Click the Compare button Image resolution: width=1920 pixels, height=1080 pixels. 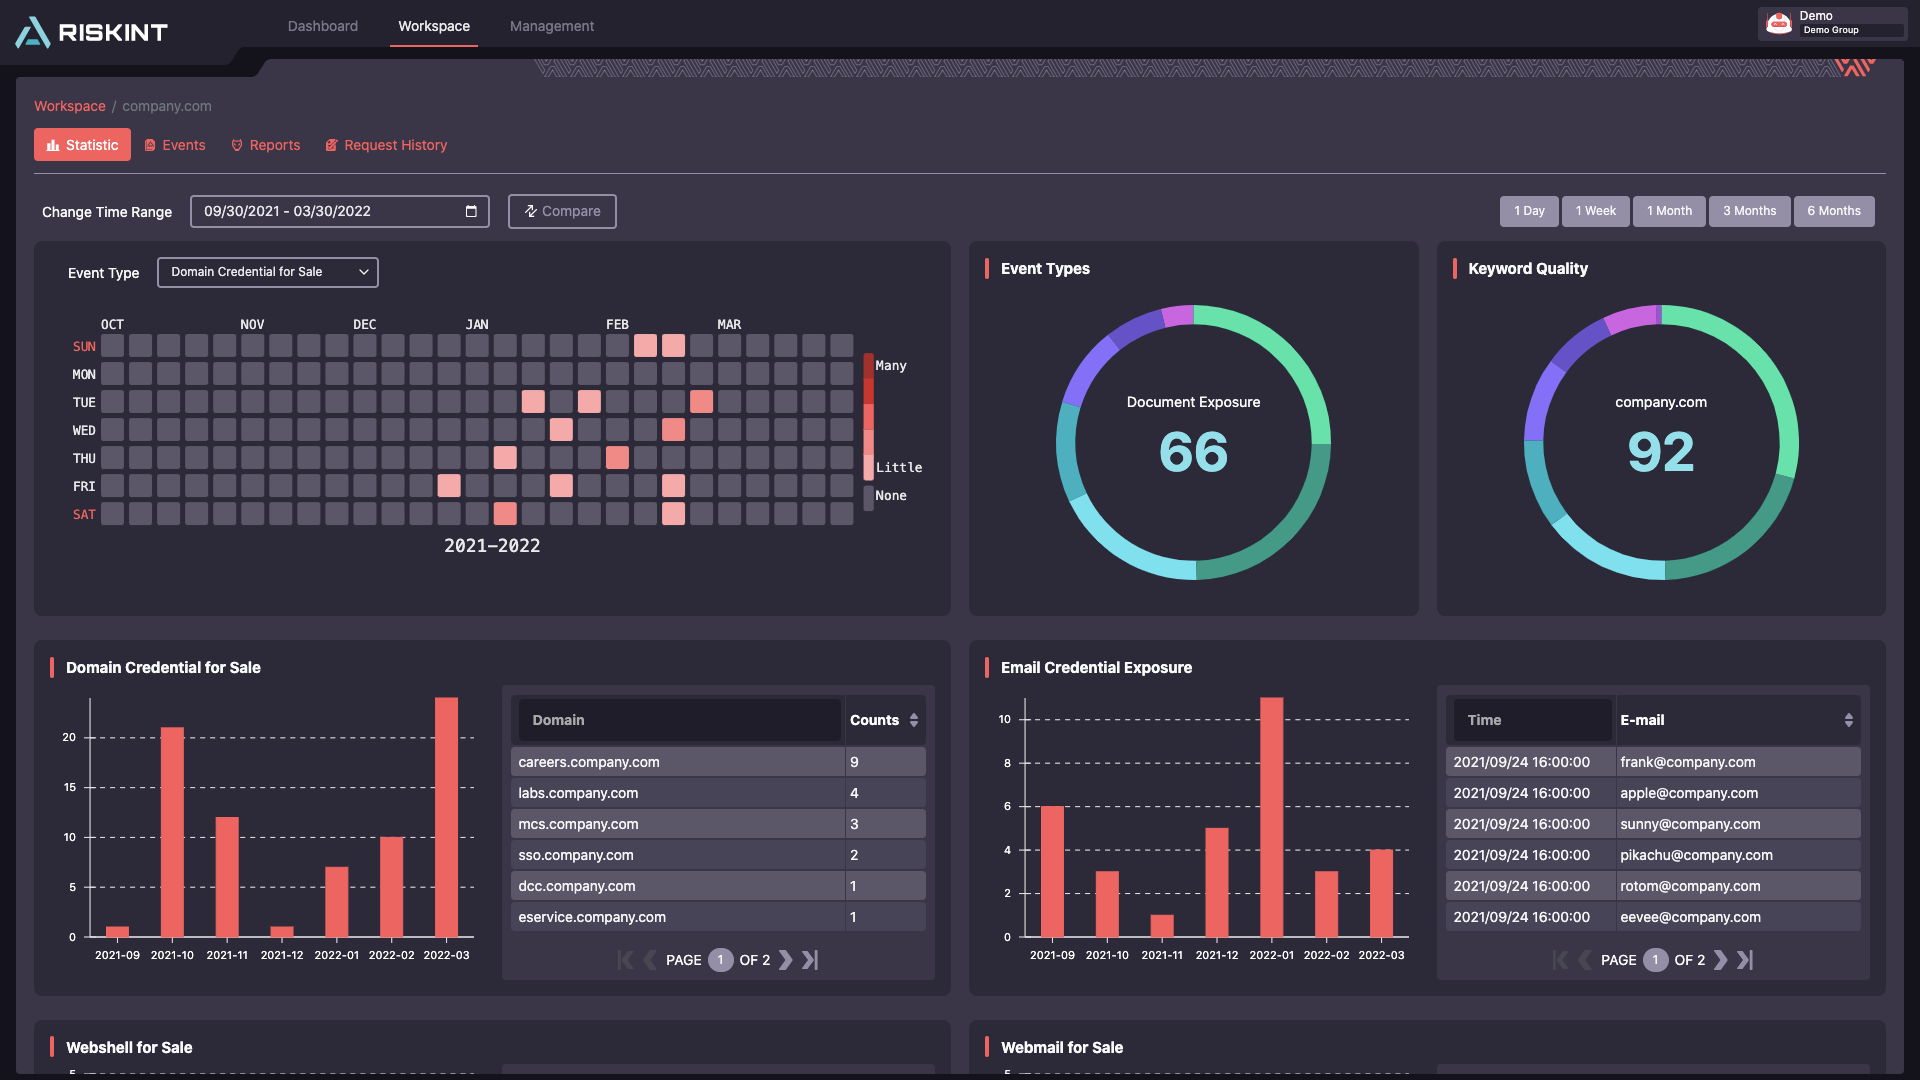point(562,211)
